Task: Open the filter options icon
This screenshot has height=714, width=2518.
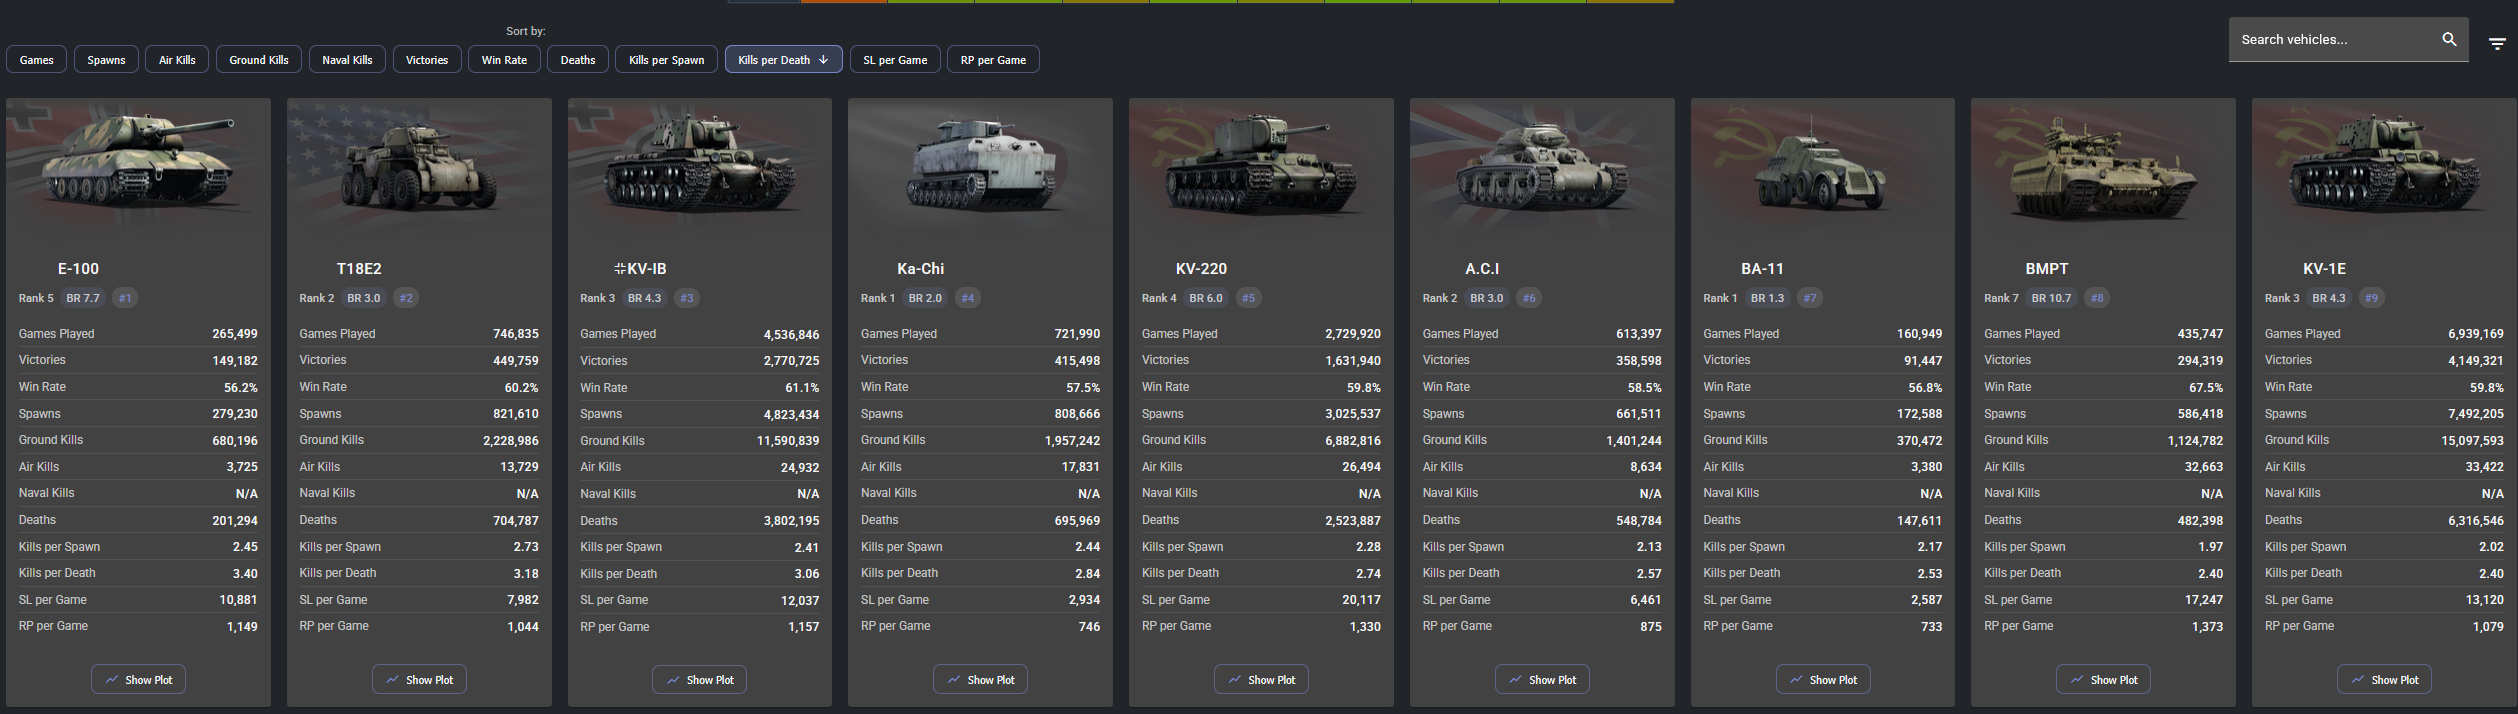Action: pos(2496,44)
